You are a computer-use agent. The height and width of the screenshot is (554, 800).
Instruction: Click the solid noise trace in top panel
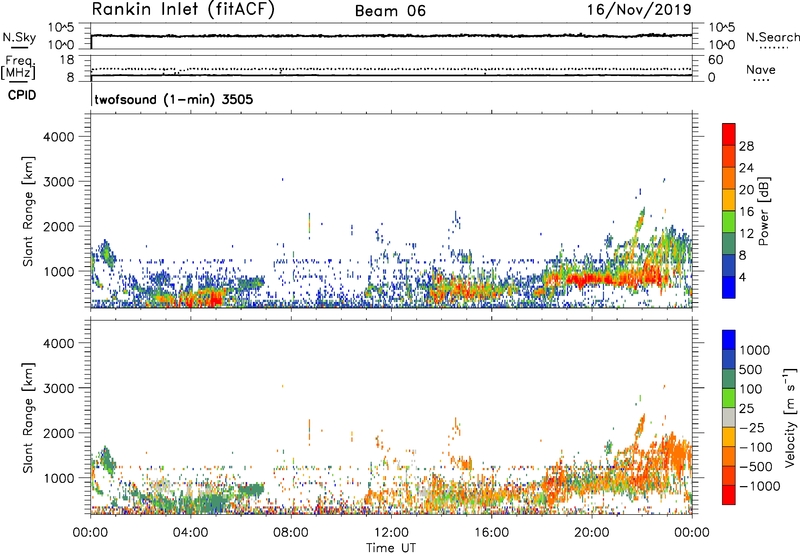coord(391,36)
